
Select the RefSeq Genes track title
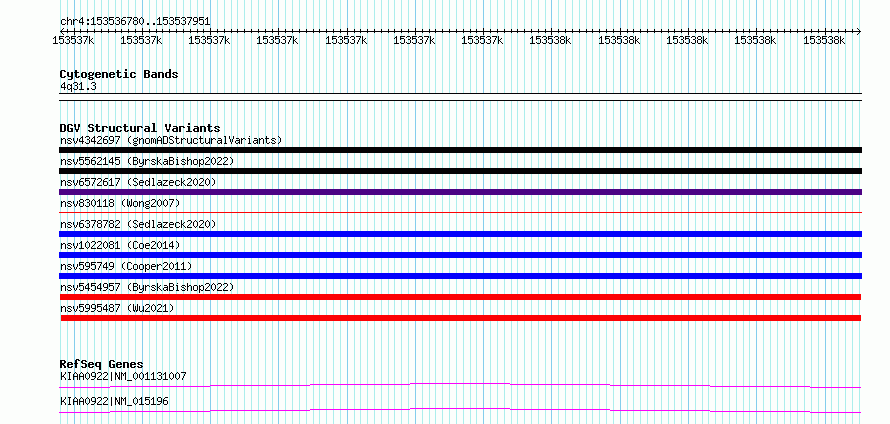click(101, 364)
